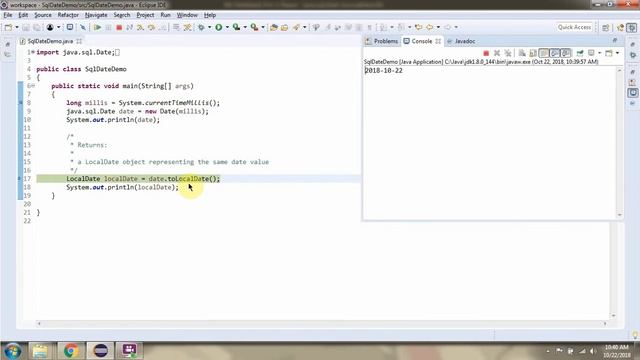This screenshot has height=360, width=640.
Task: Switch to the Debug perspective icon
Action: pyautogui.click(x=632, y=27)
